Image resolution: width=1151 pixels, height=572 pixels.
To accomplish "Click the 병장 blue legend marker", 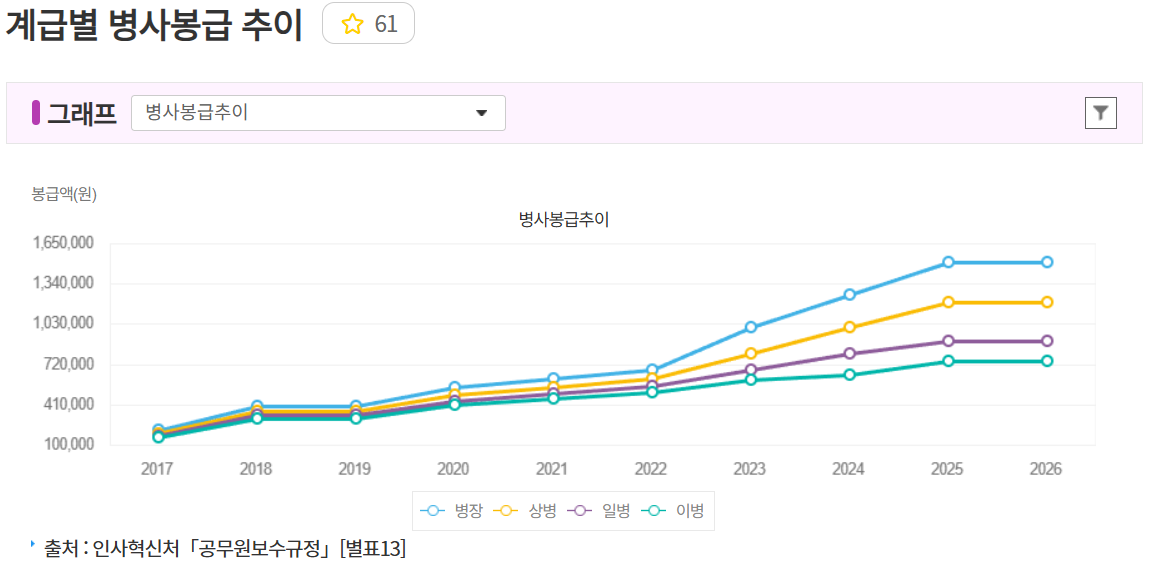I will pyautogui.click(x=433, y=511).
